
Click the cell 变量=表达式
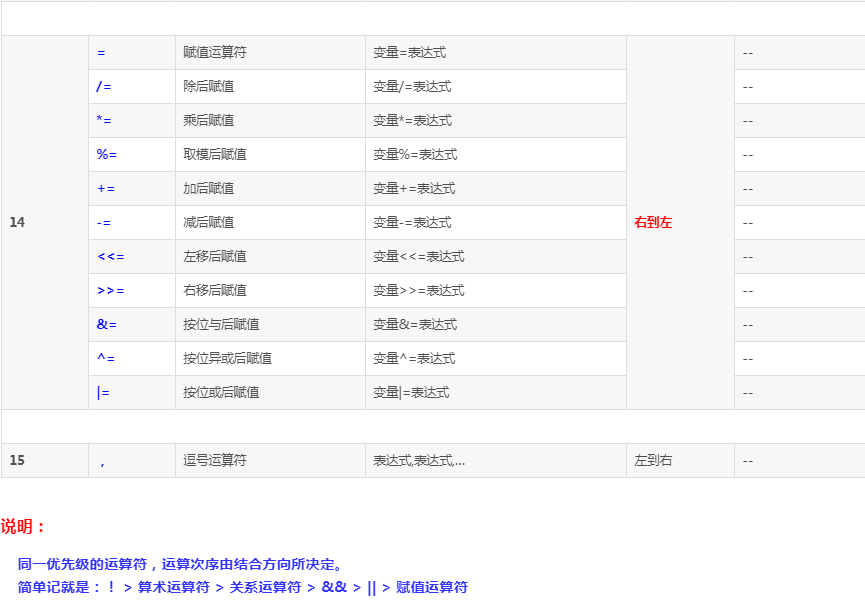(496, 53)
